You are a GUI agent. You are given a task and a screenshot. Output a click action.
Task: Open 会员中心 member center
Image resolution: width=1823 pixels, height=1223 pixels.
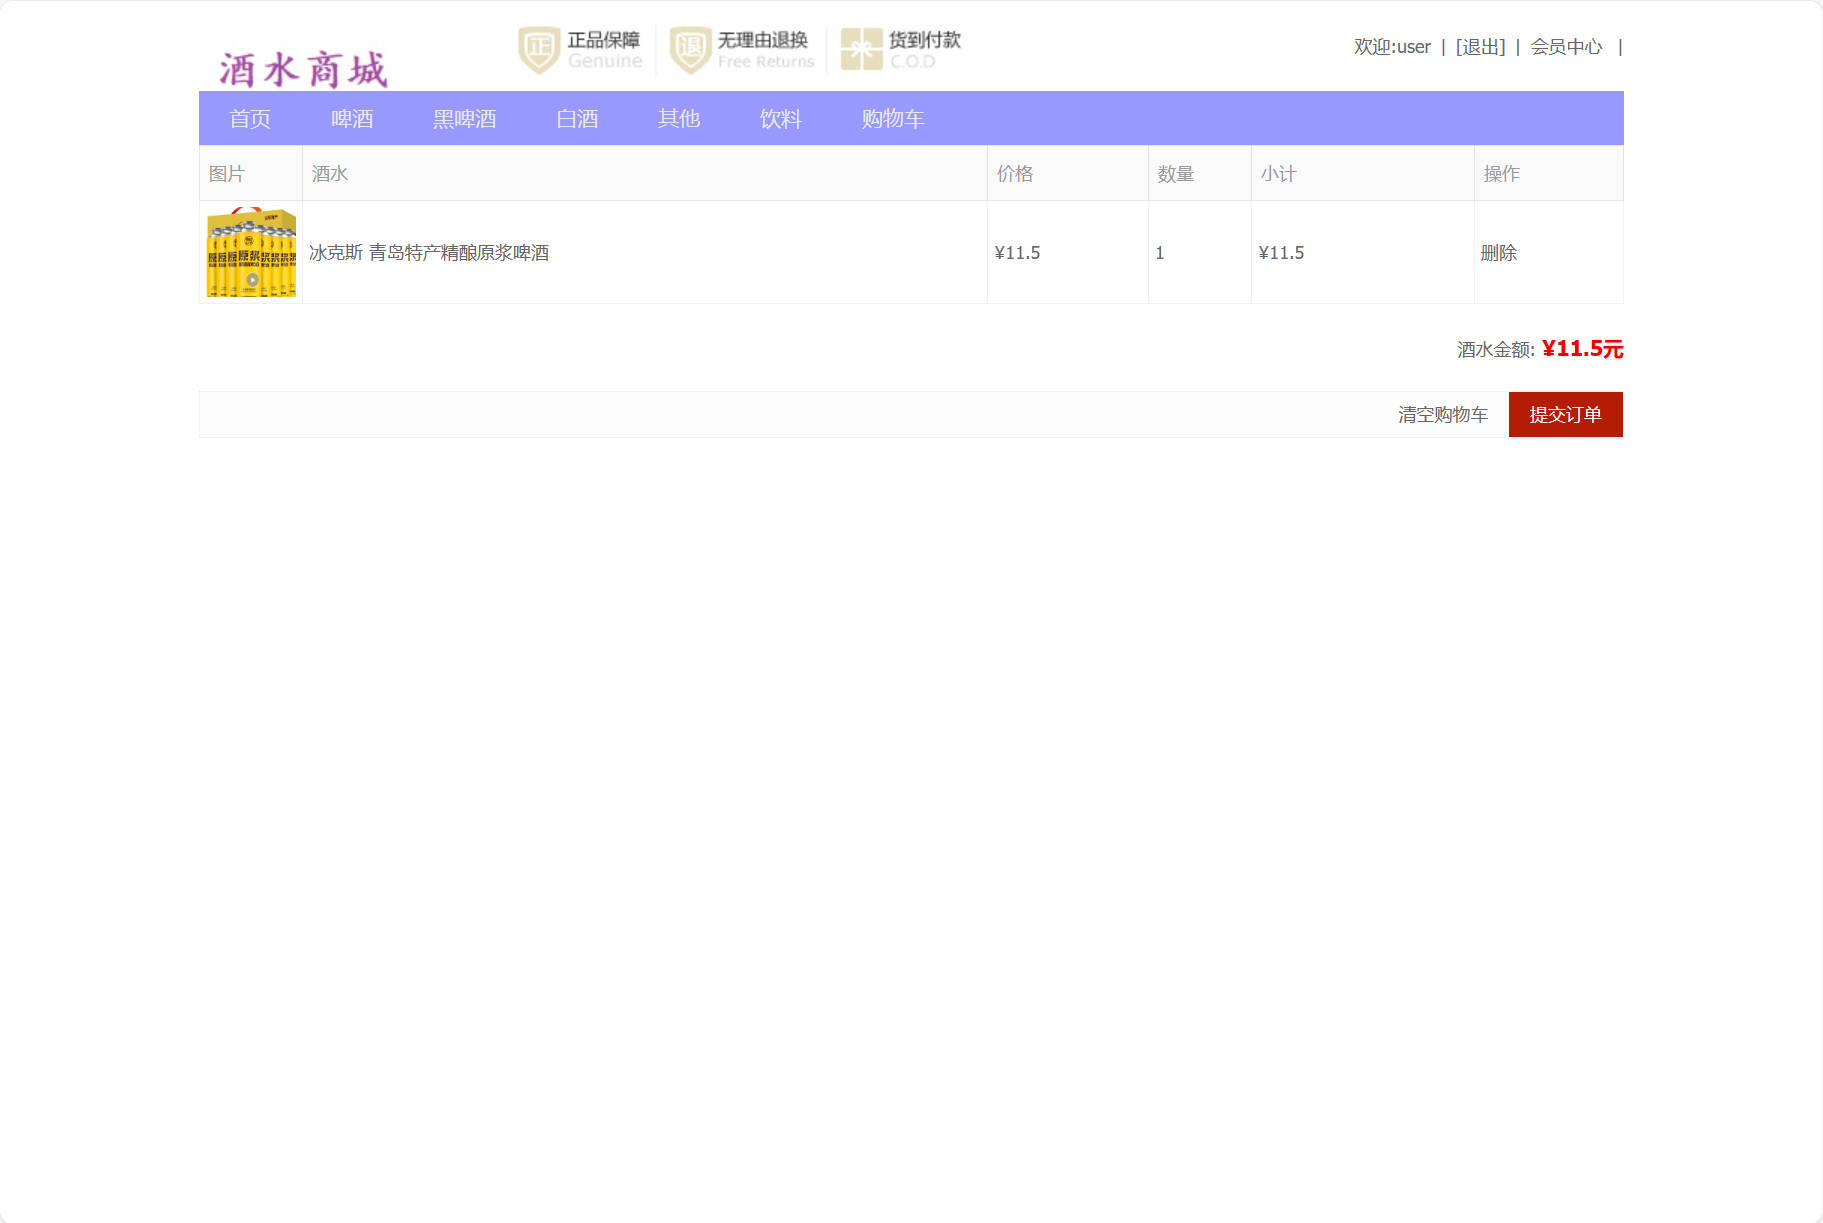coord(1566,46)
